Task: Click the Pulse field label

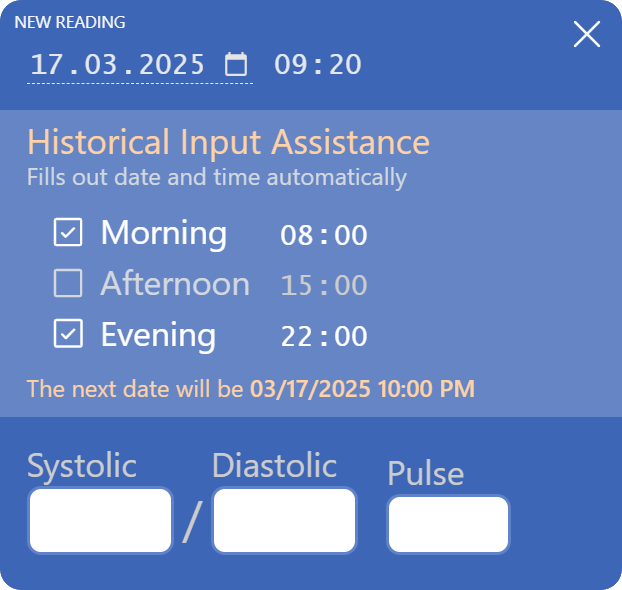Action: [x=425, y=473]
